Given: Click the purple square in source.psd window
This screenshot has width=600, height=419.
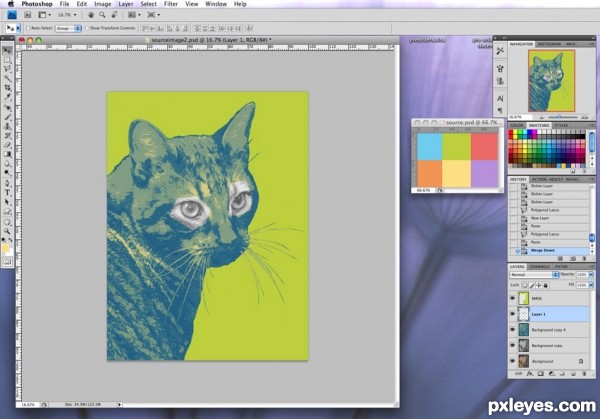Looking at the screenshot, I should coord(485,173).
